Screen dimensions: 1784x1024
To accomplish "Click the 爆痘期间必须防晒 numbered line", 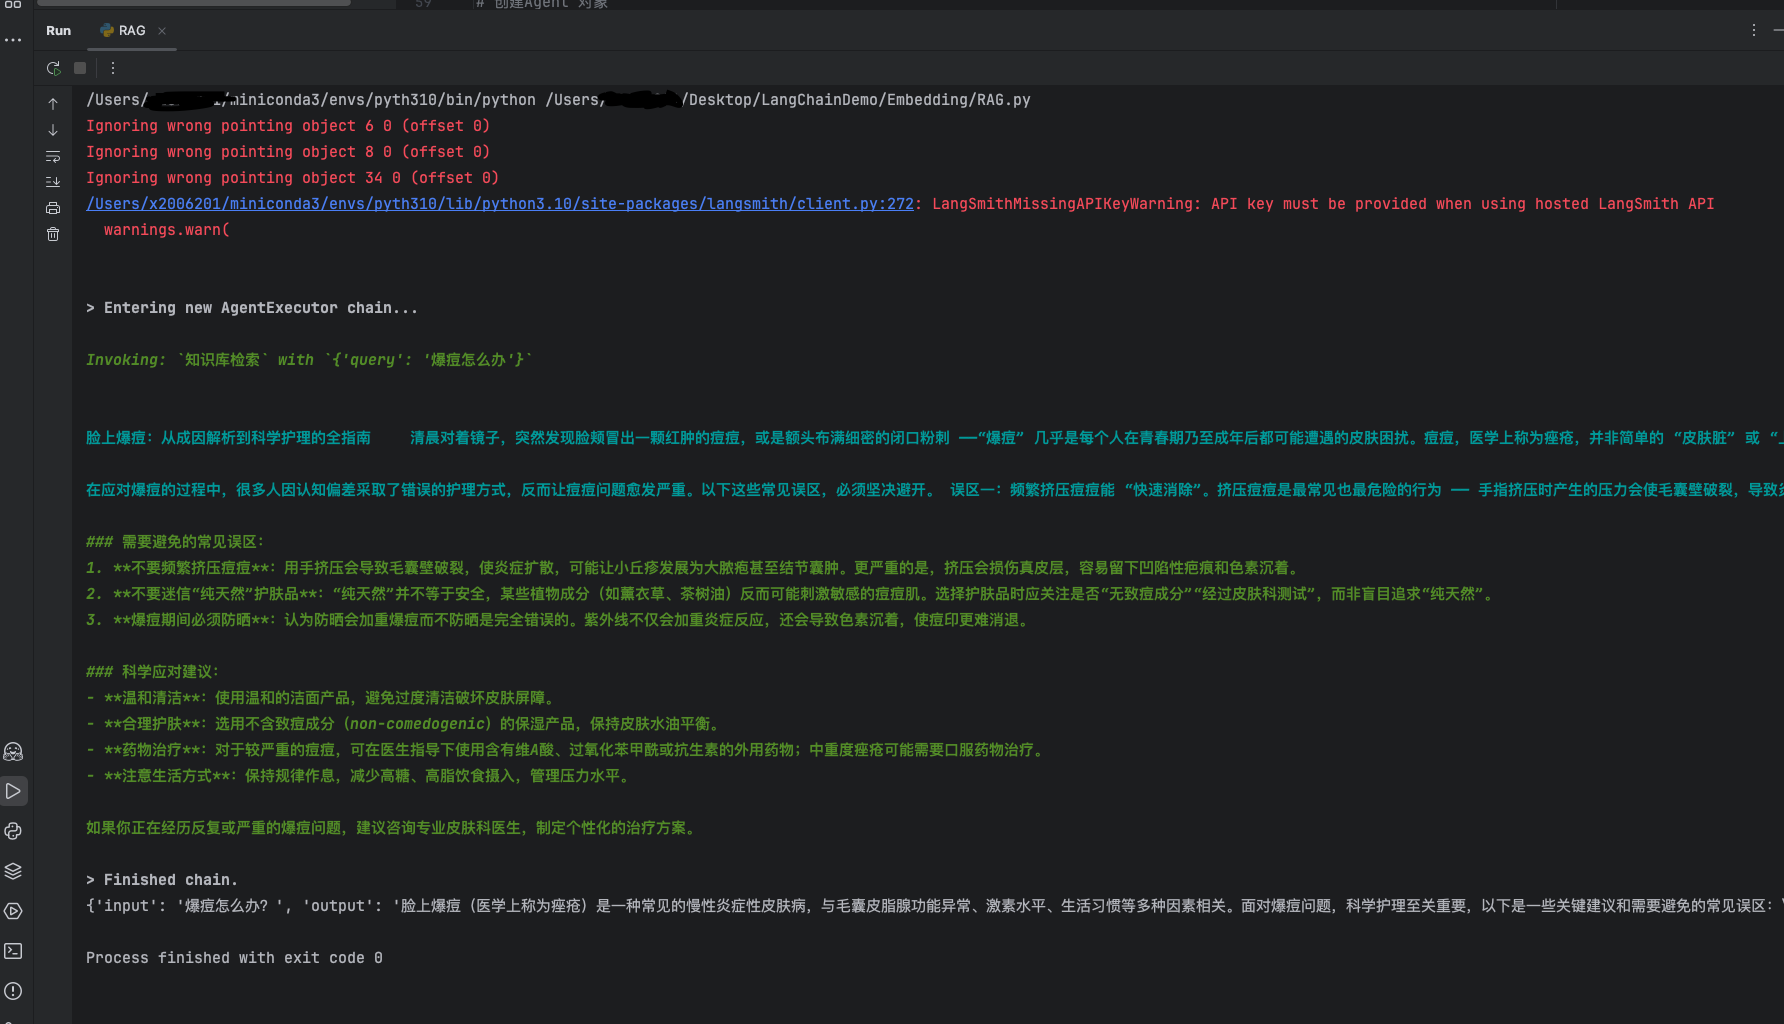I will point(559,620).
